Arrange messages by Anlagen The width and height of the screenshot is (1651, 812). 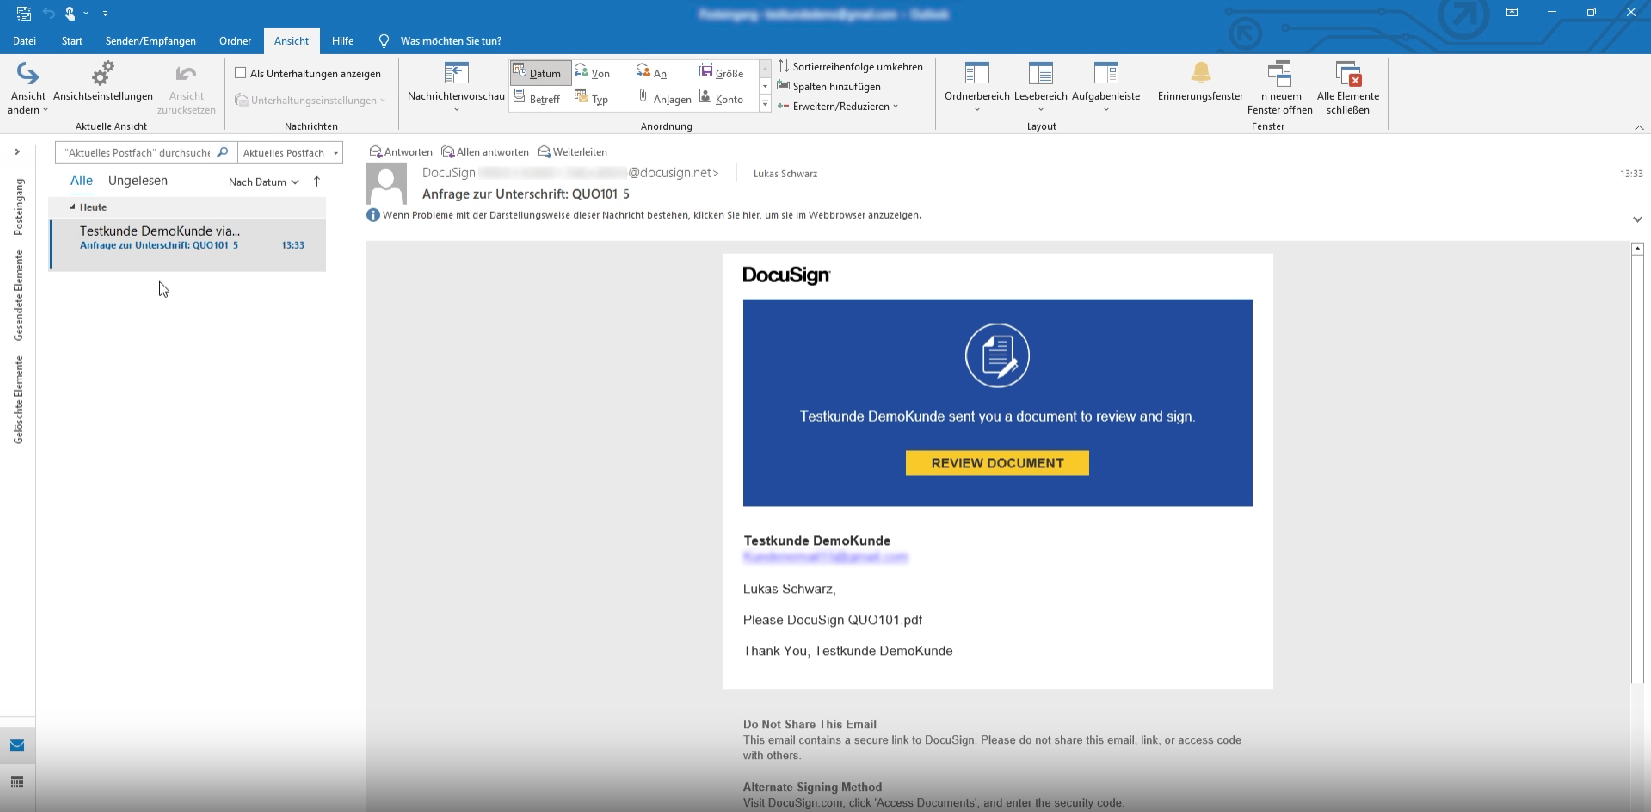tap(664, 98)
